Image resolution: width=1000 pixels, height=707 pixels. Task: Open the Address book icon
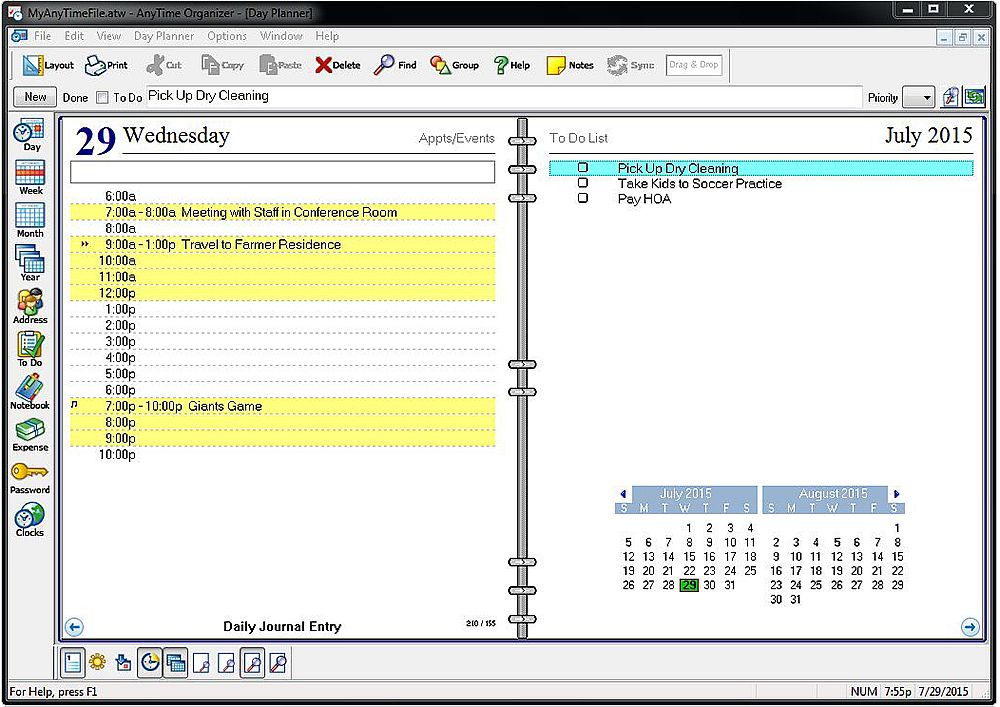[x=30, y=305]
